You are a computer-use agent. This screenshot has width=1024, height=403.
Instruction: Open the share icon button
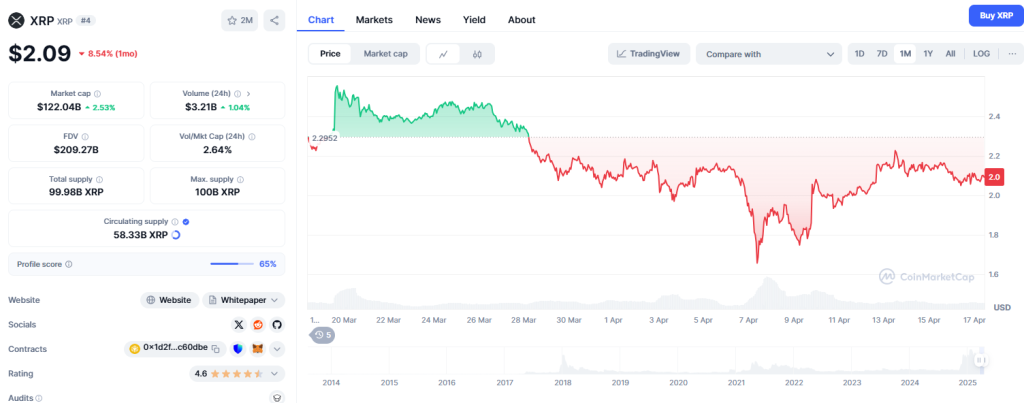point(274,20)
